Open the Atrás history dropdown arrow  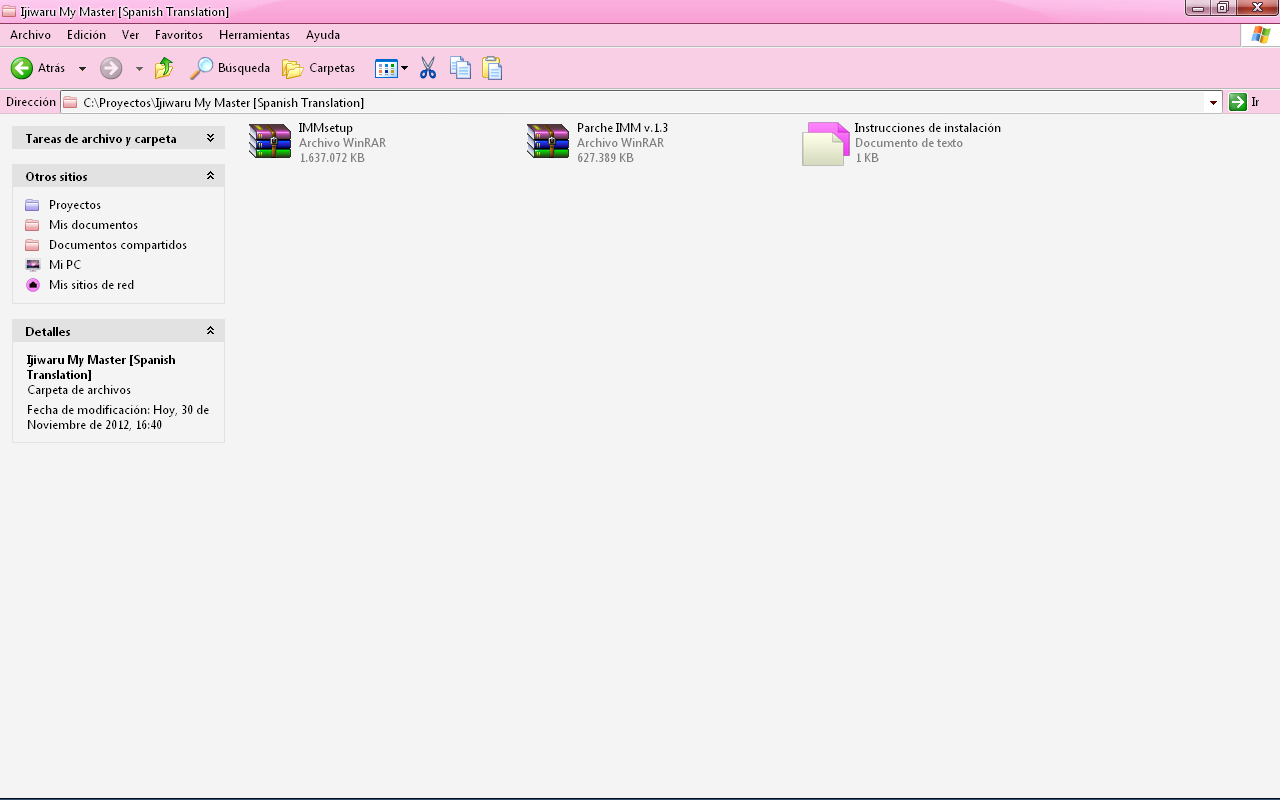pos(82,69)
